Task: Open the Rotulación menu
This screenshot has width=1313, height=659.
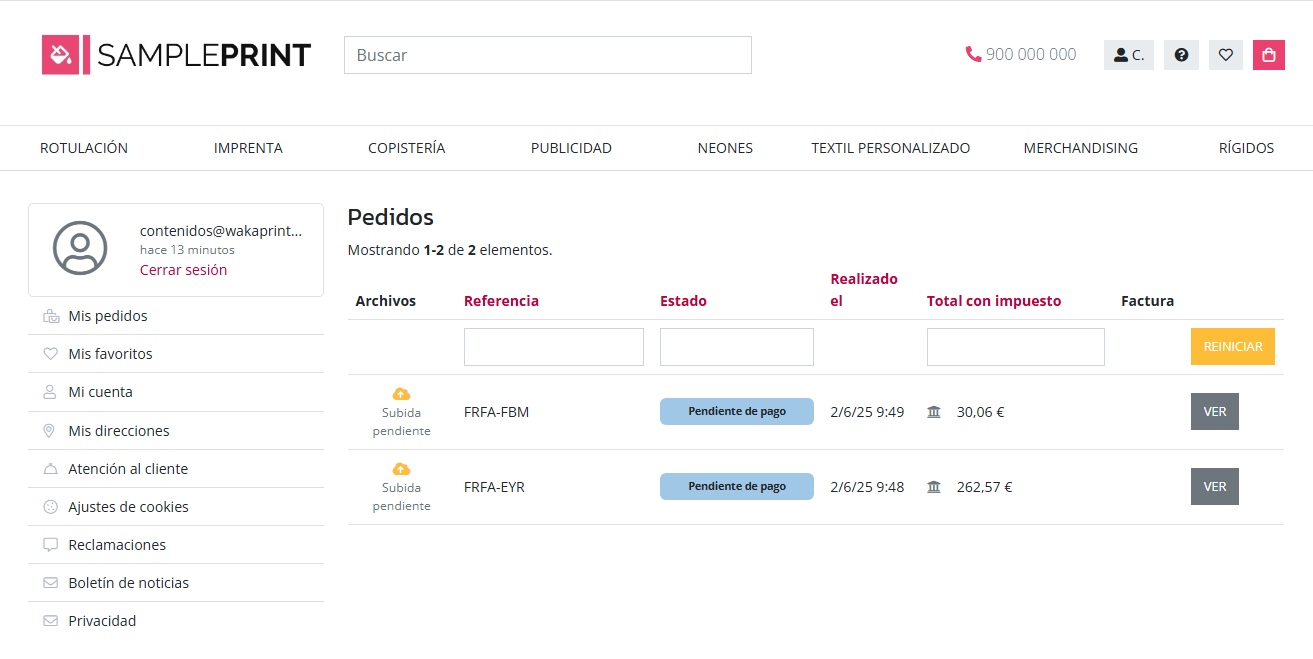Action: click(84, 148)
